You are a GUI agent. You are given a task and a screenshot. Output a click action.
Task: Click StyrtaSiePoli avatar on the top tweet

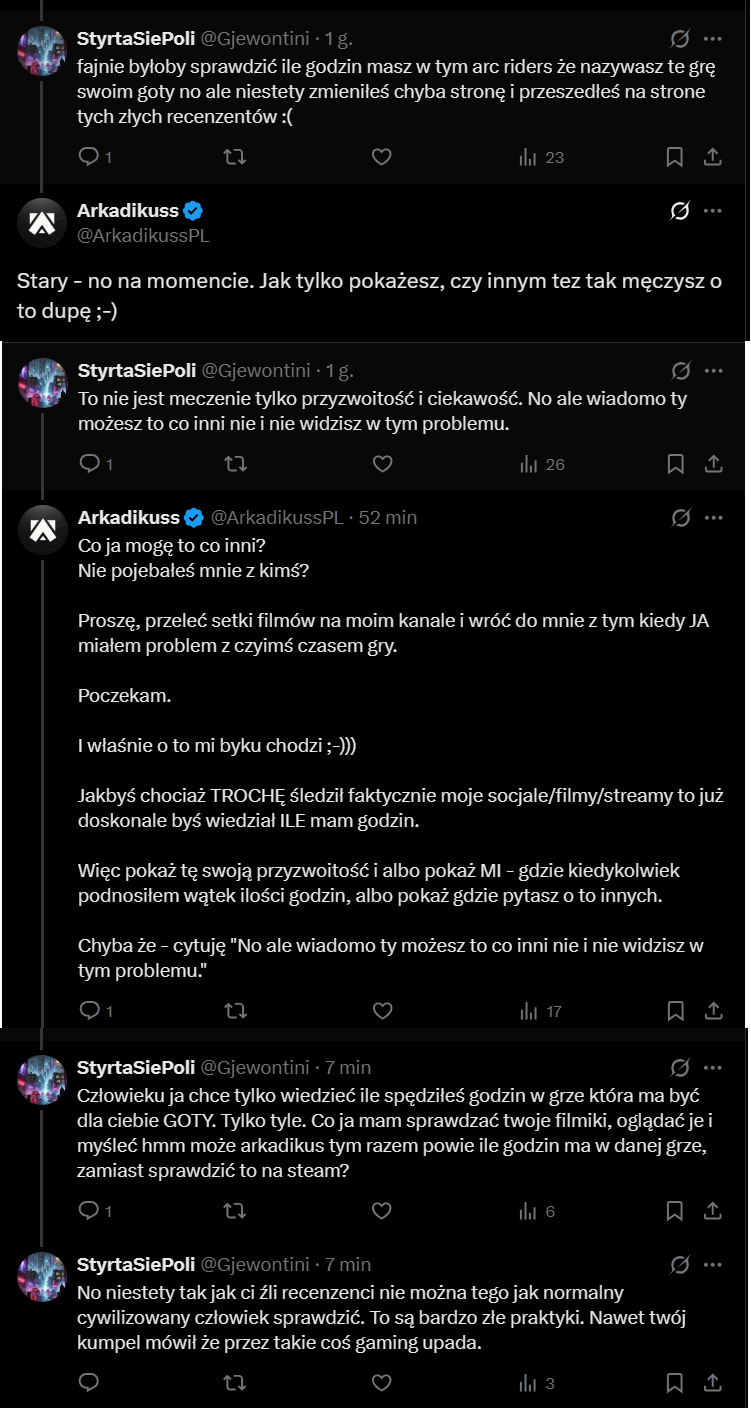pyautogui.click(x=42, y=50)
